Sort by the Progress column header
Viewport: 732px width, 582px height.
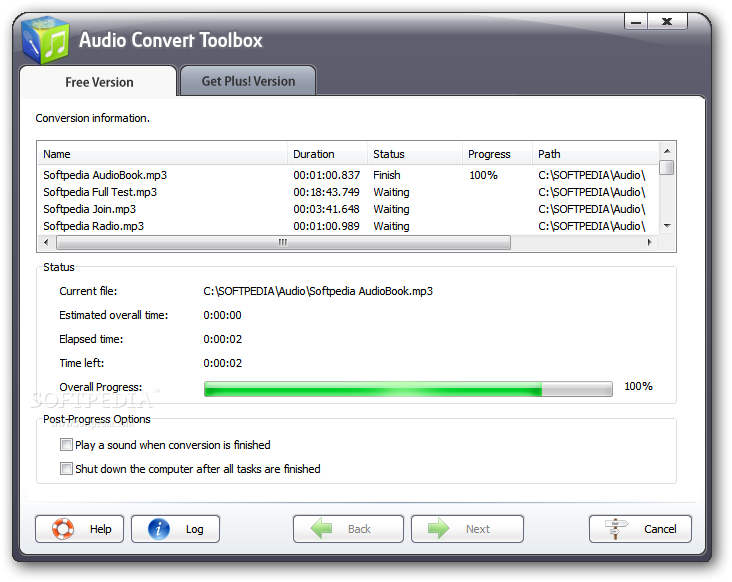coord(497,154)
